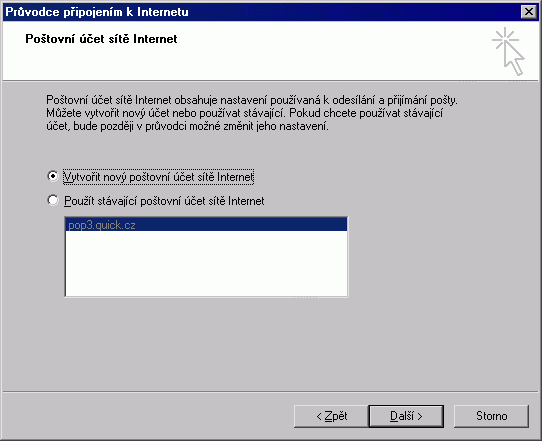Screen dimensions: 542x441
Task: Click the greater-than arrow on the Další button
Action: point(420,416)
